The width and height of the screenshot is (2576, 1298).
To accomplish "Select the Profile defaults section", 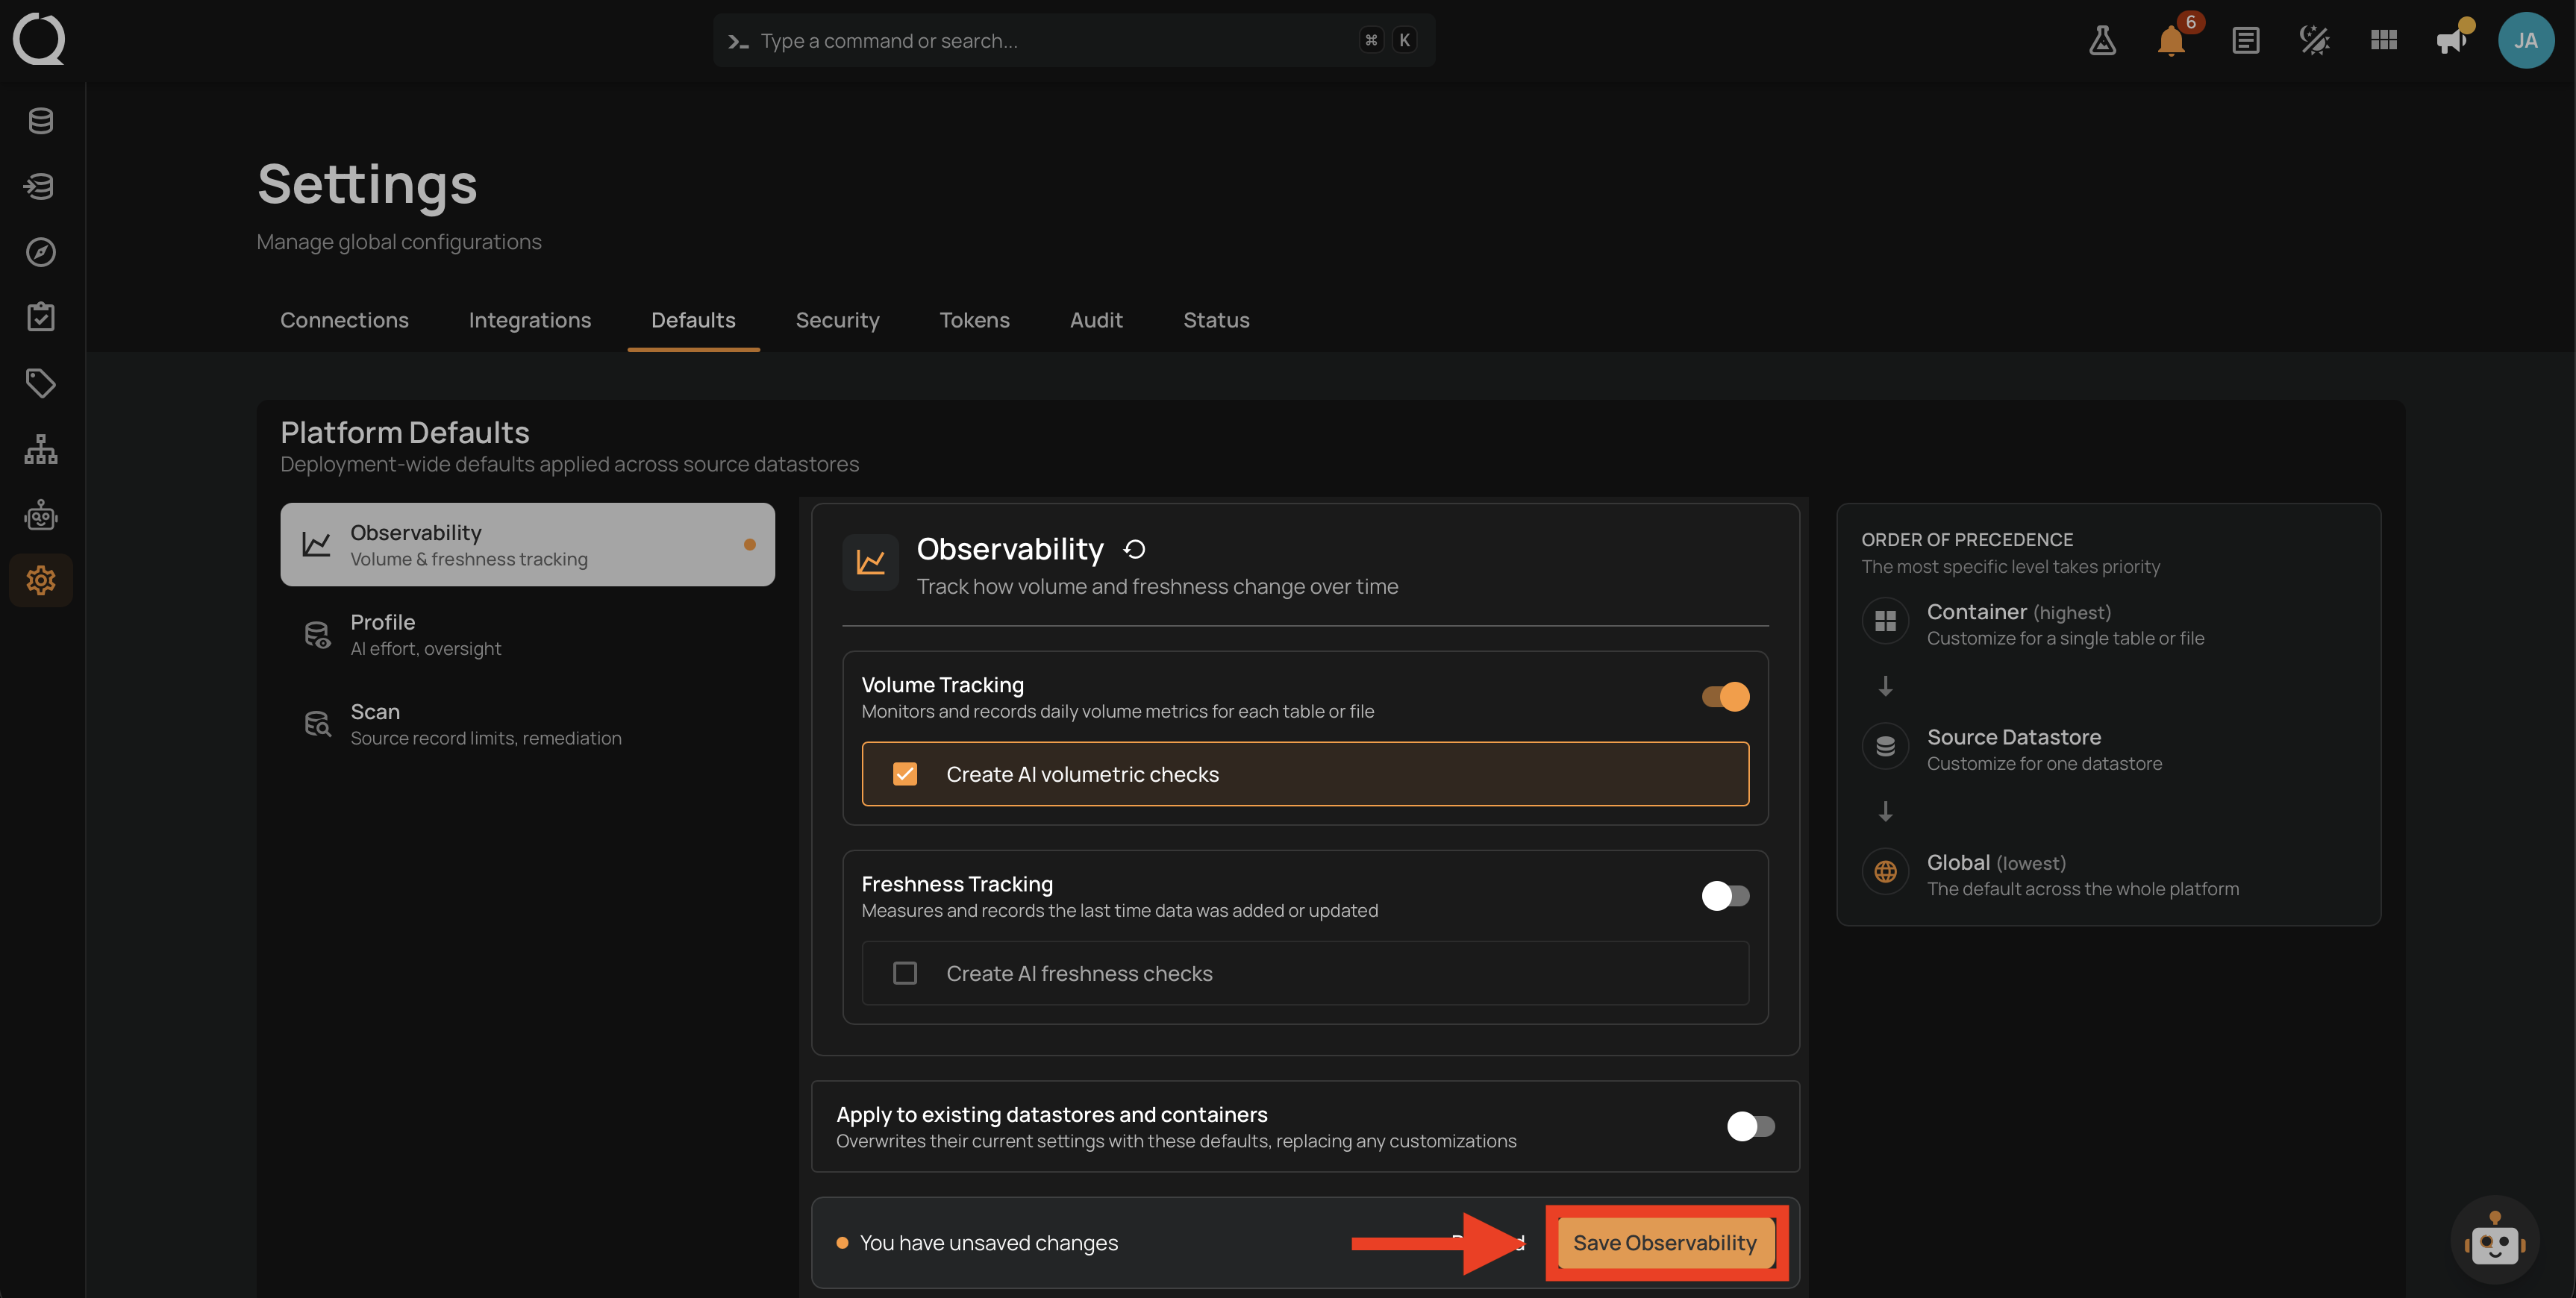I will coord(527,634).
